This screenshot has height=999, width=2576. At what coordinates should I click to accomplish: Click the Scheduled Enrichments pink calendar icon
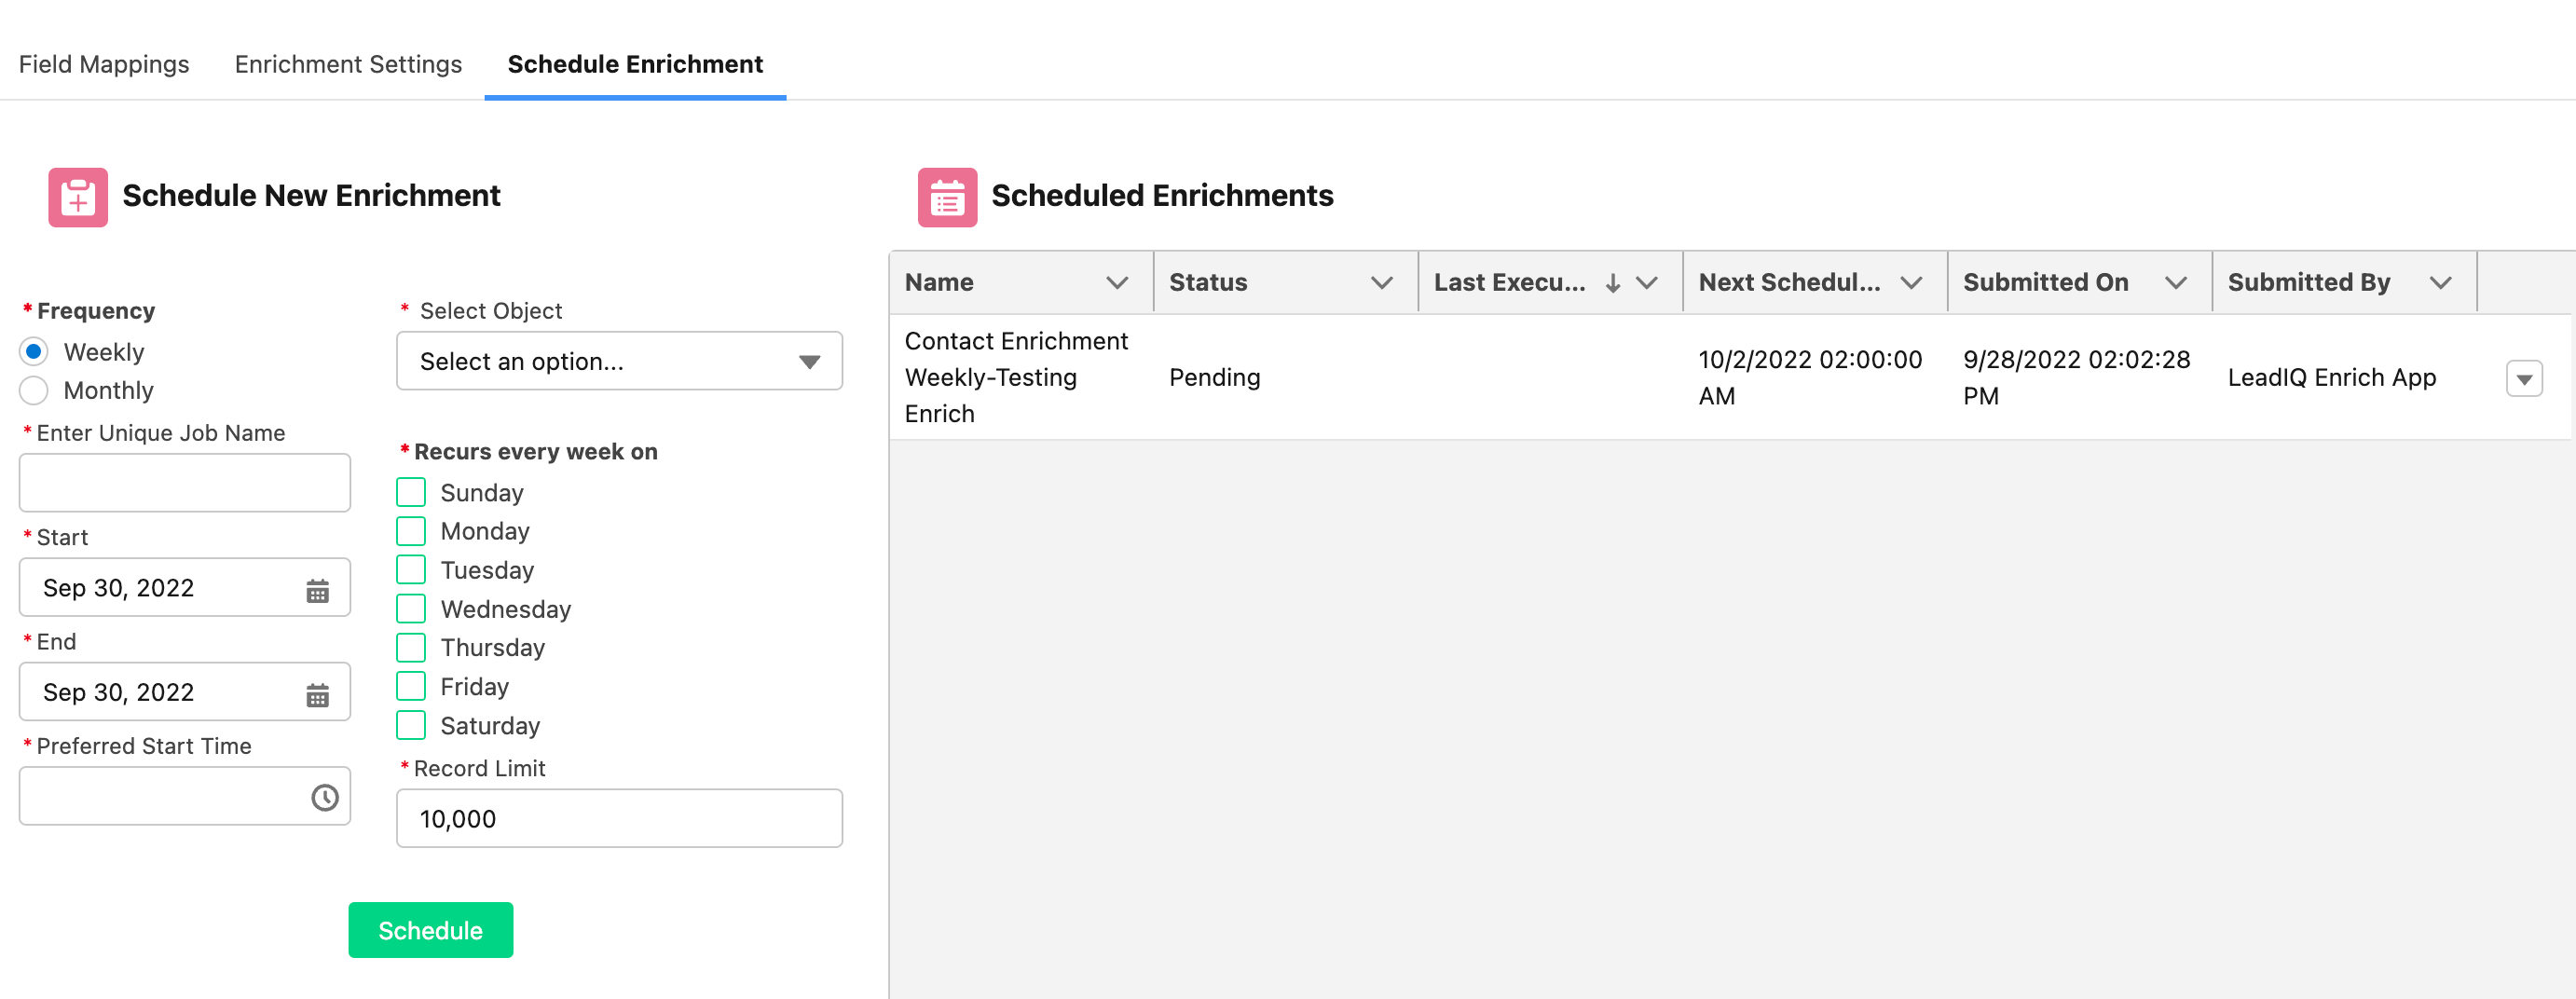(946, 197)
